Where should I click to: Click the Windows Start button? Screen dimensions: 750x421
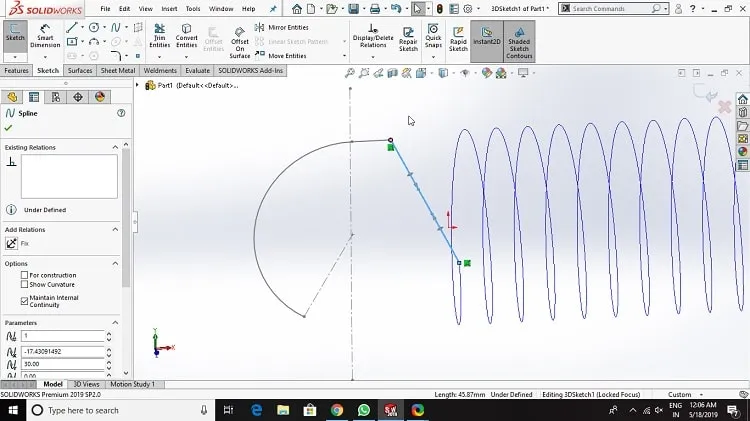point(12,410)
